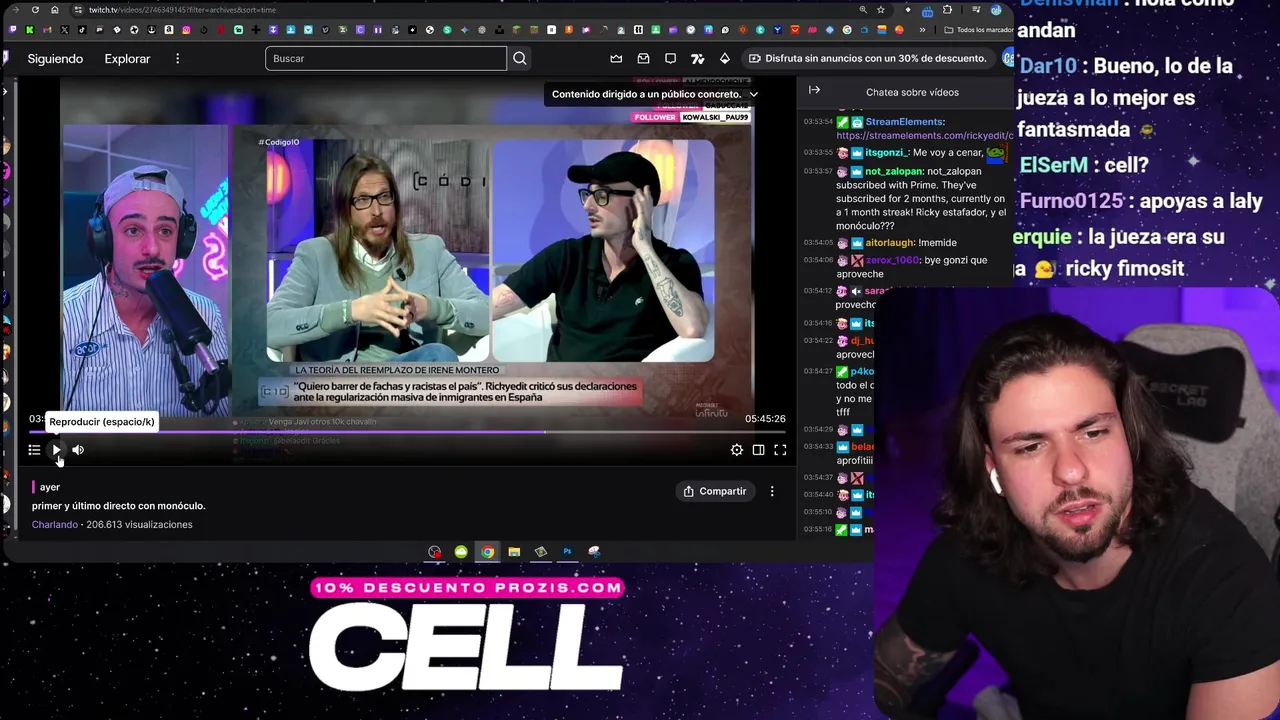Click the not_zalopan username in chat
Viewport: 1280px width, 720px height.
click(x=893, y=171)
